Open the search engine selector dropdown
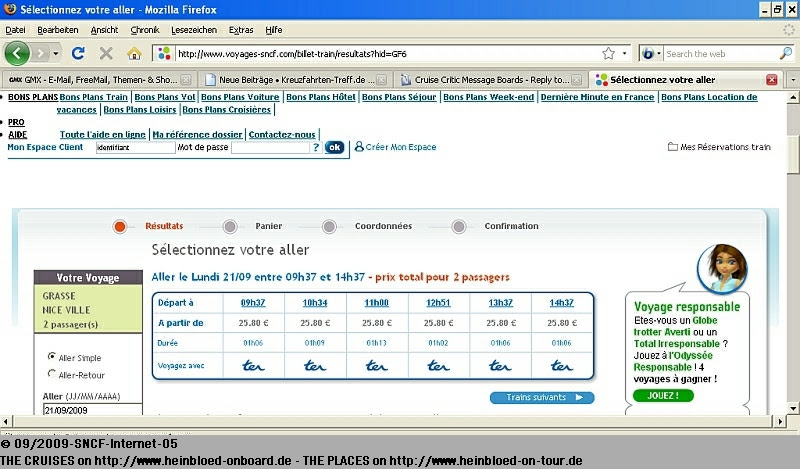Image resolution: width=800 pixels, height=469 pixels. pyautogui.click(x=651, y=53)
